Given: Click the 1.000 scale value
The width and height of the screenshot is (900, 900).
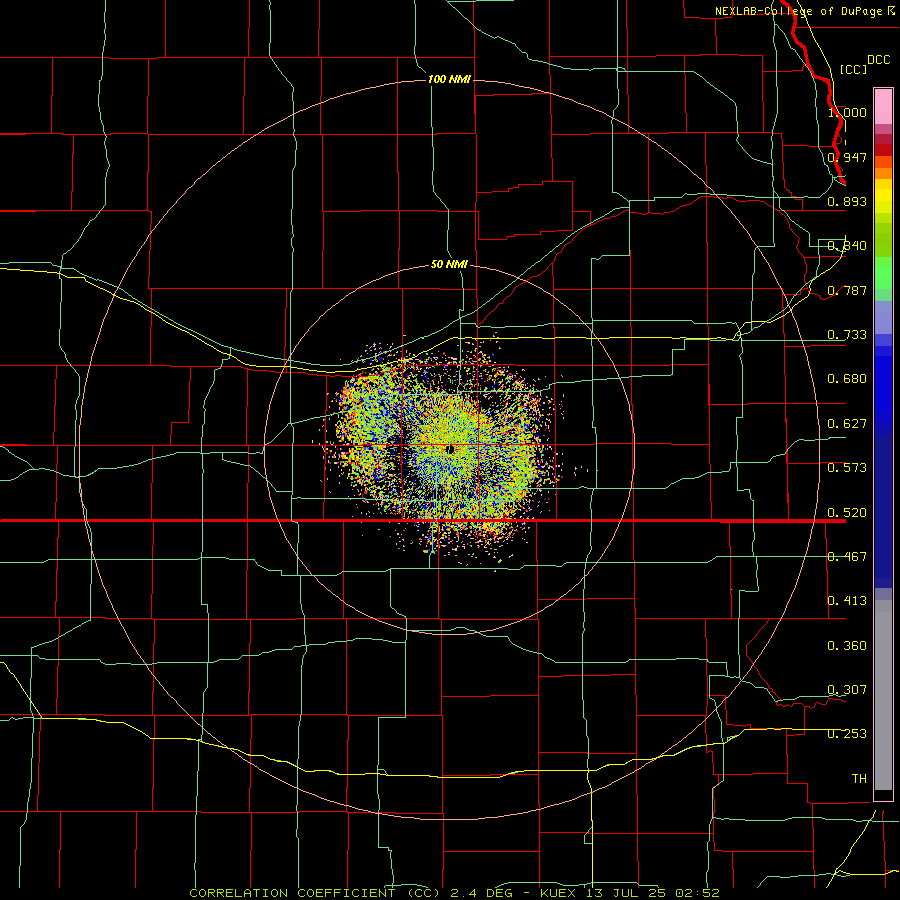Looking at the screenshot, I should click(847, 112).
